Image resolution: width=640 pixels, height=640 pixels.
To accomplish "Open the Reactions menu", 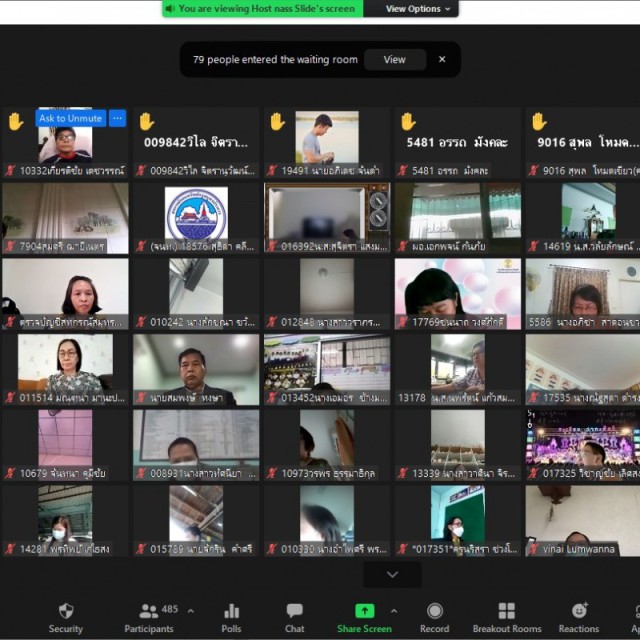I will click(579, 618).
